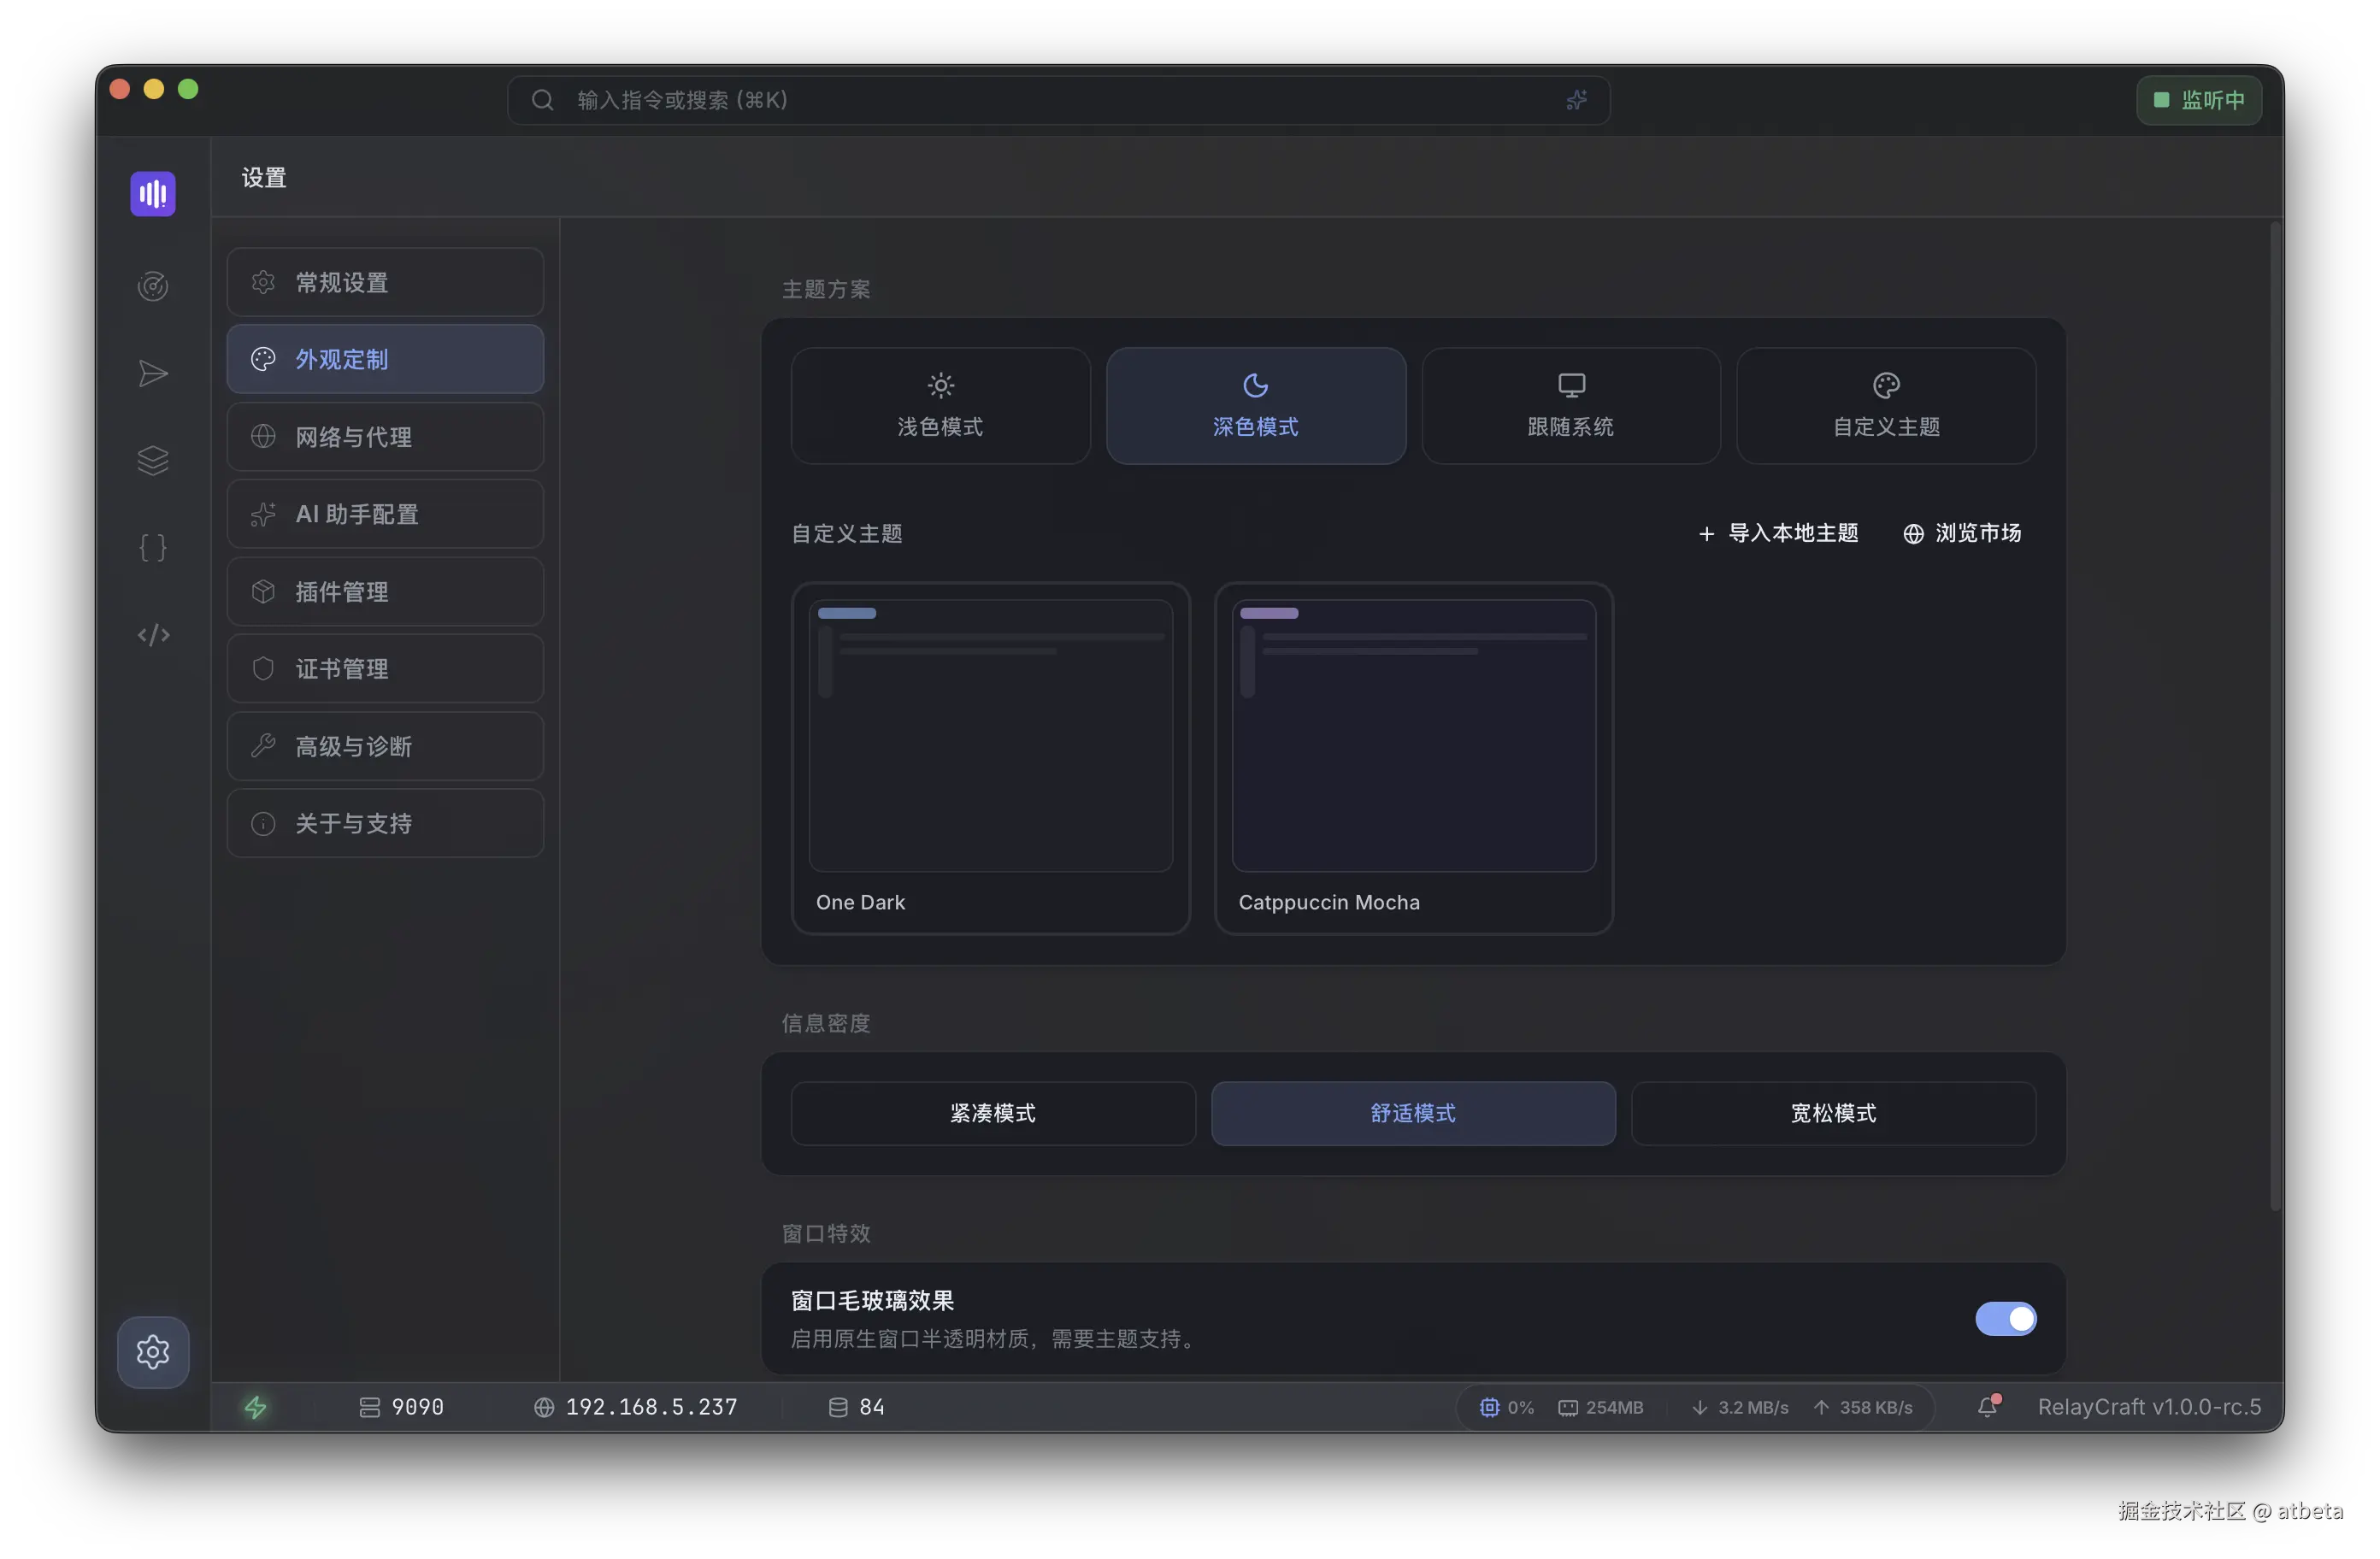This screenshot has width=2380, height=1559.
Task: Open 网络与代理 settings tab
Action: pos(385,437)
